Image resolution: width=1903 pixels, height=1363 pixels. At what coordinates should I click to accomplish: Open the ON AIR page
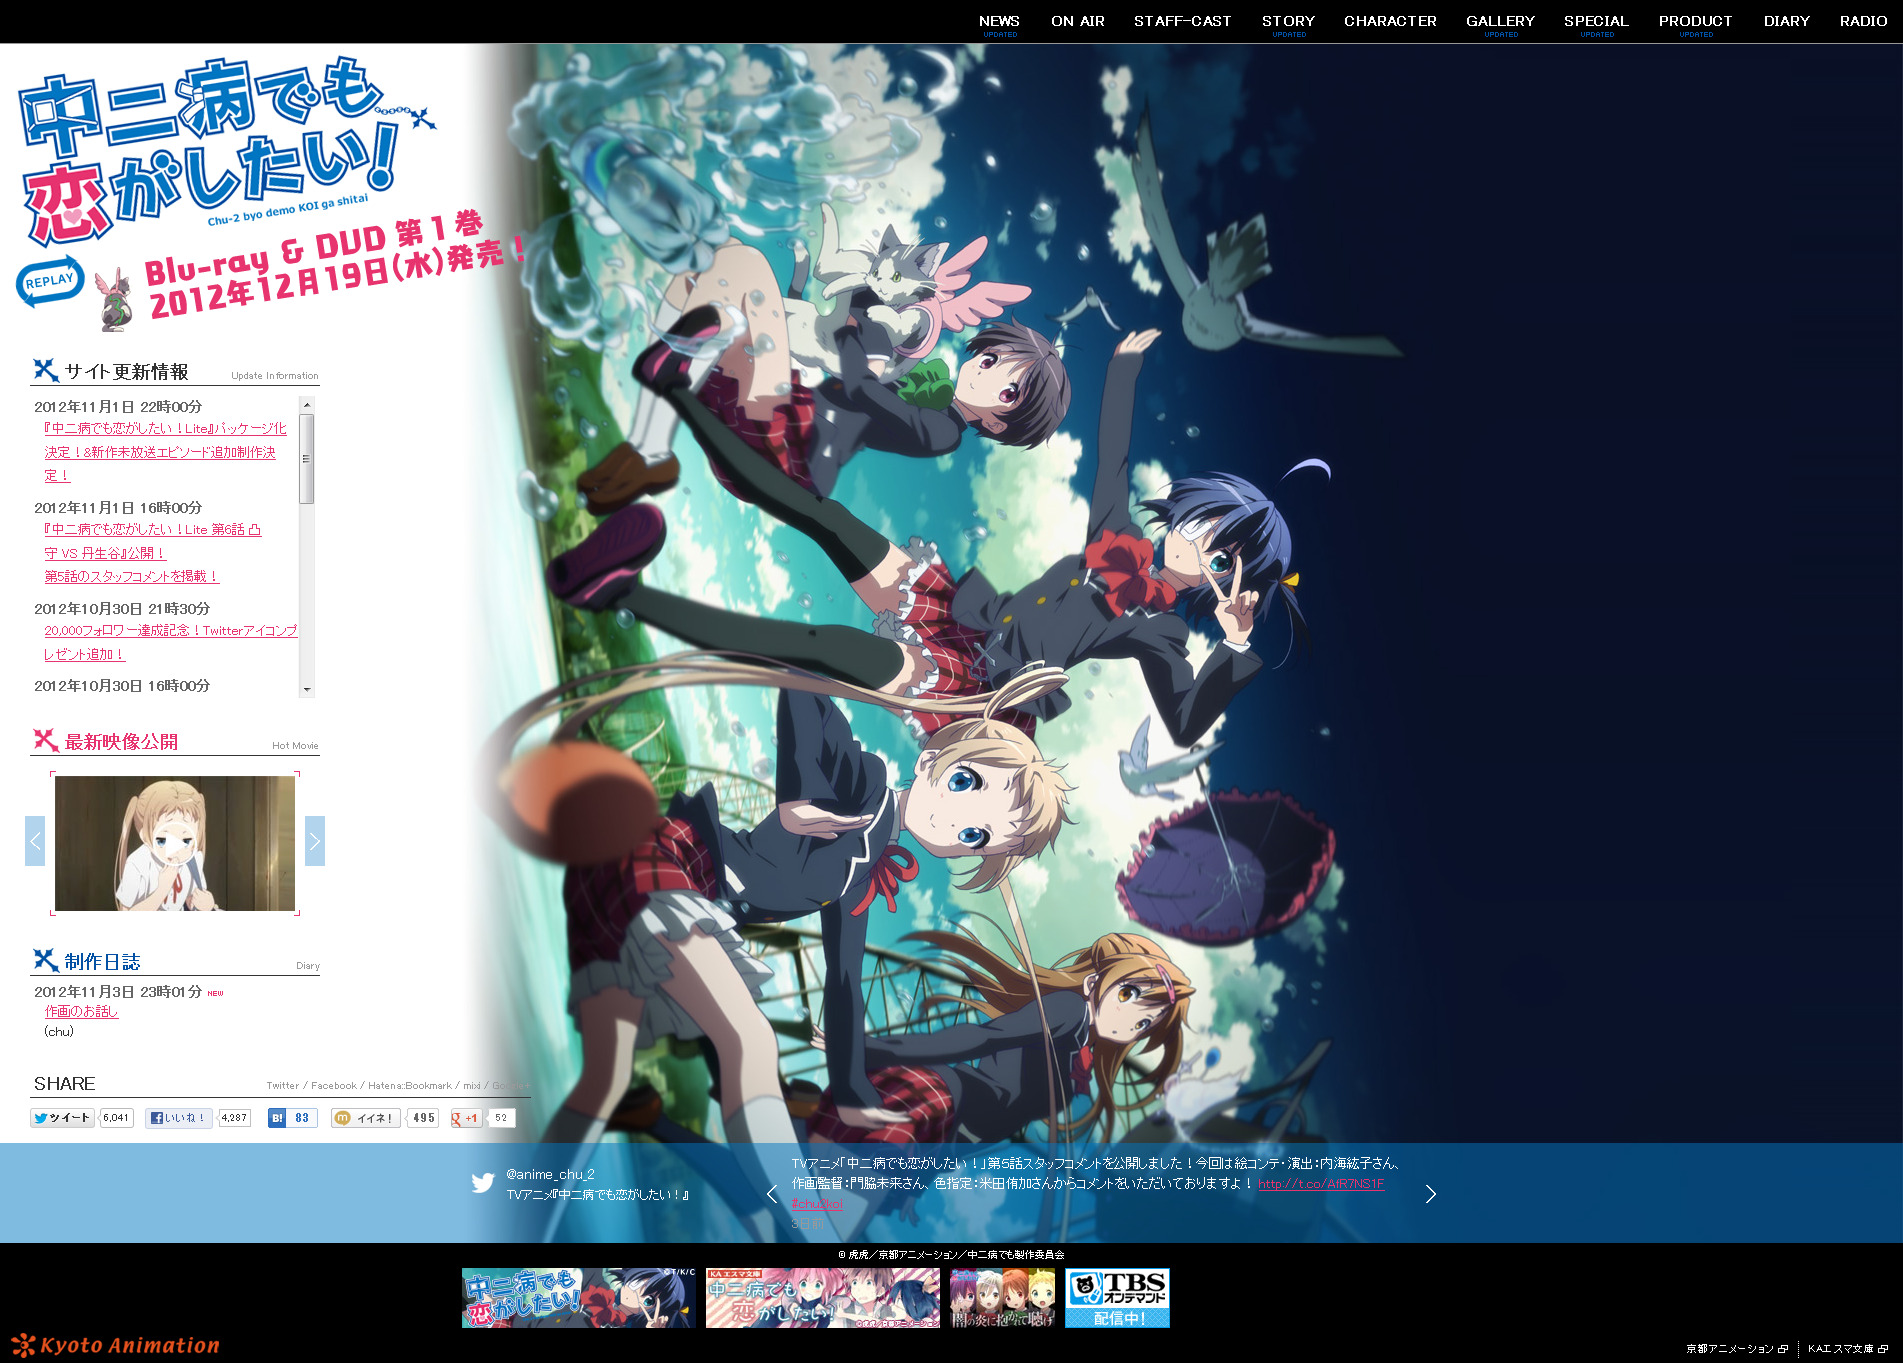pyautogui.click(x=1077, y=21)
